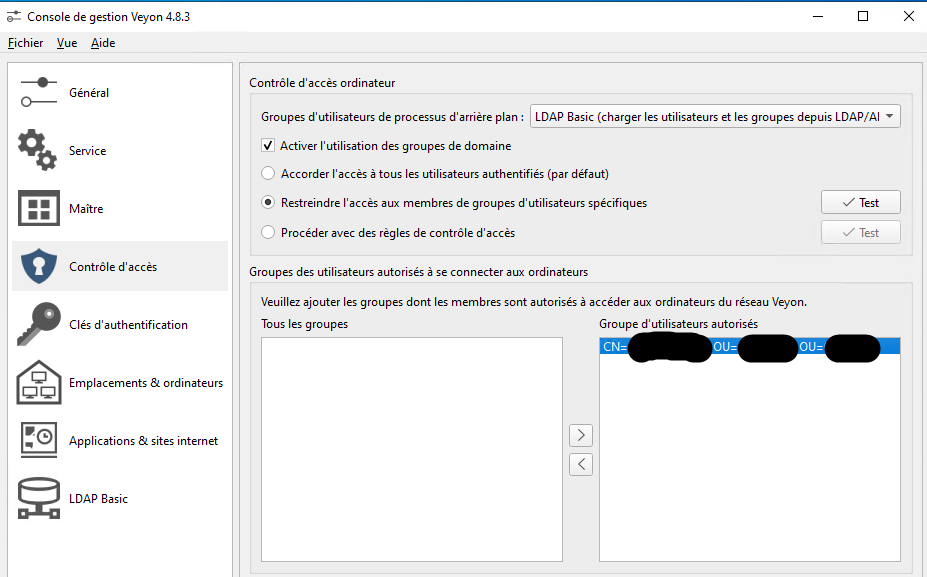Viewport: 927px width, 577px height.
Task: Select the Contrôle d'accès shield icon
Action: 39,266
